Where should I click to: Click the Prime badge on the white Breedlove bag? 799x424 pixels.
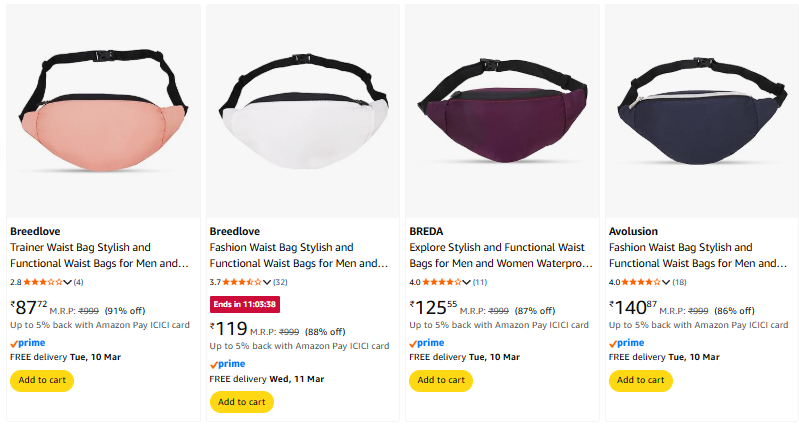tap(228, 364)
